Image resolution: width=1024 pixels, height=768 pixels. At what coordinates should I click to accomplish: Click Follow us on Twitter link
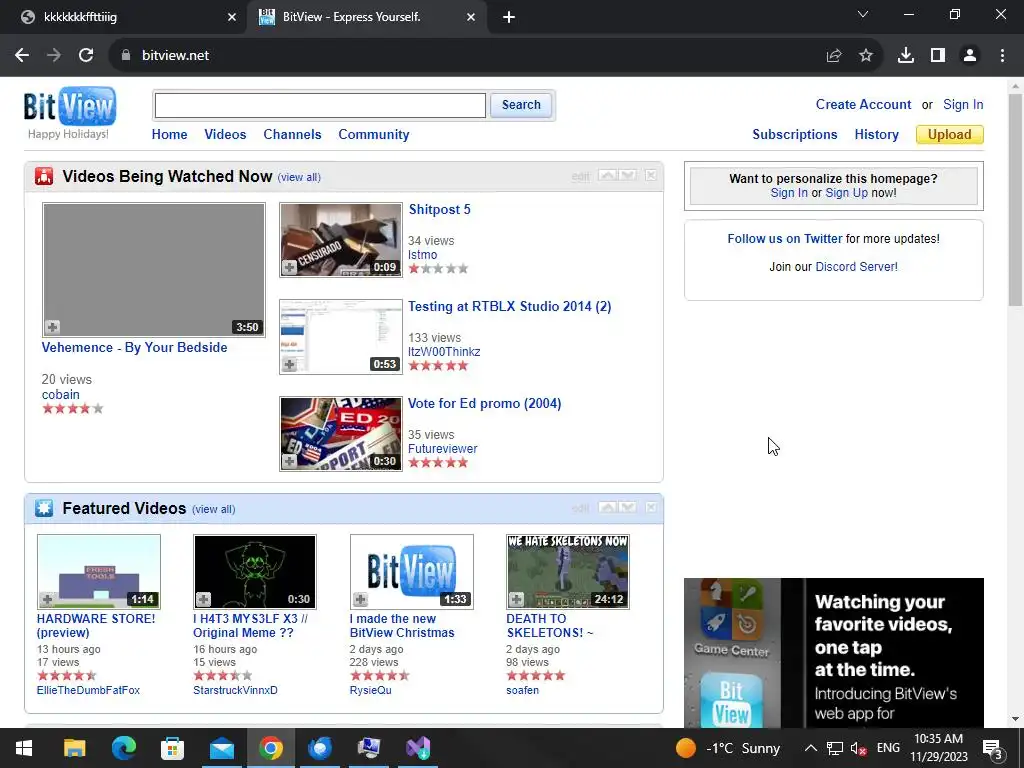tap(785, 239)
